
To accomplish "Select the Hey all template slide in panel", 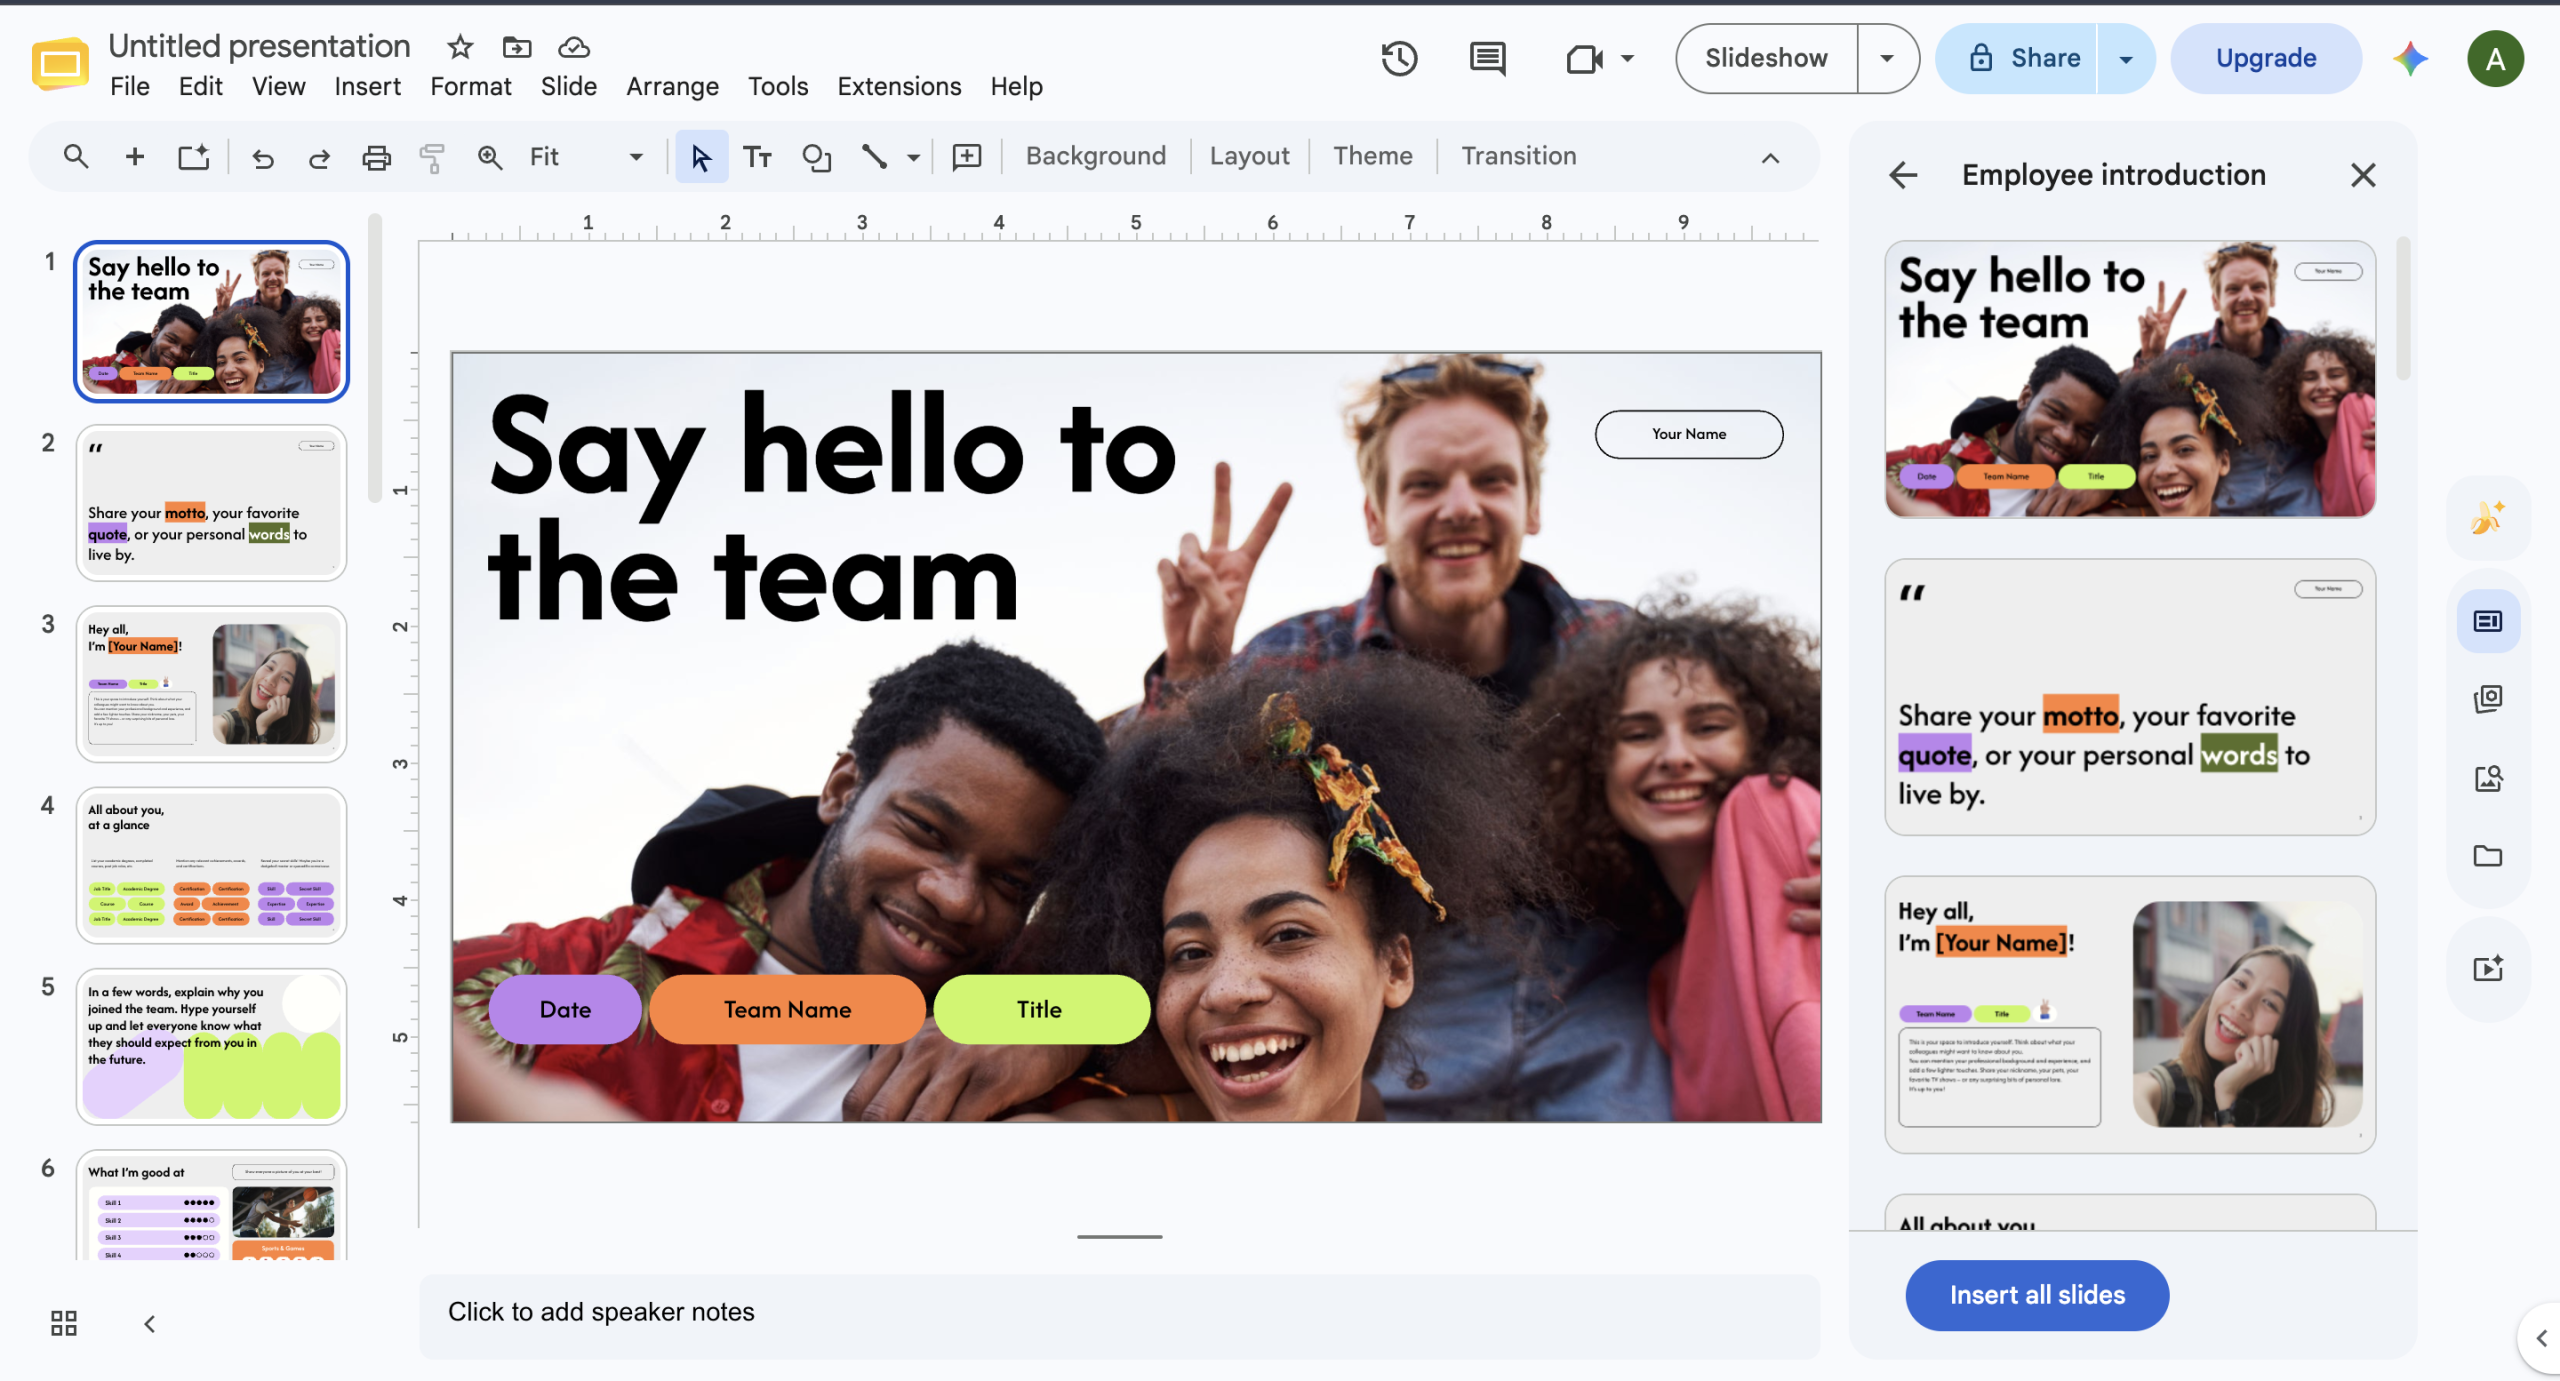I will (x=2130, y=1014).
